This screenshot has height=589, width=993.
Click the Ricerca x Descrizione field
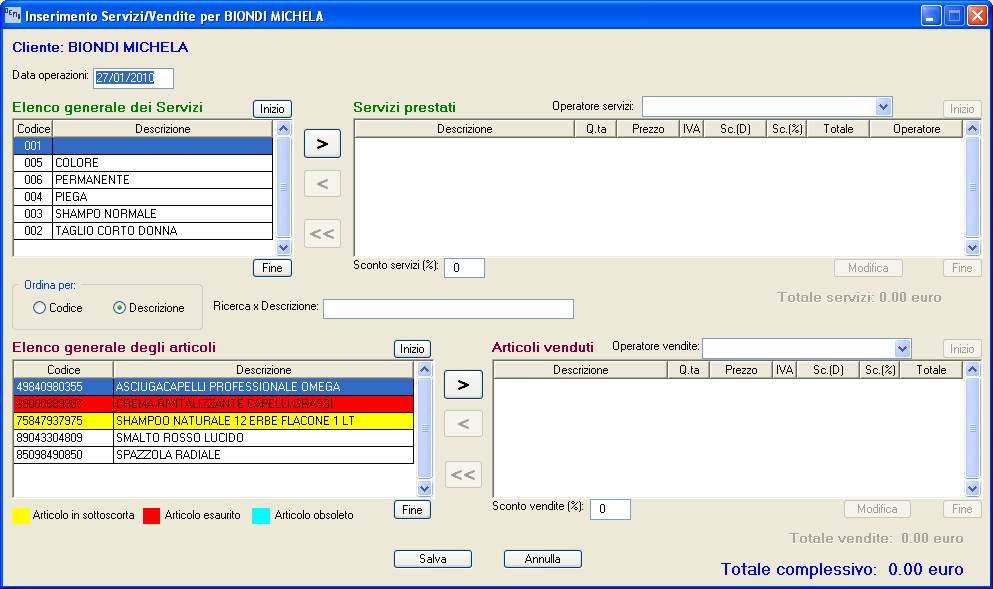click(448, 308)
